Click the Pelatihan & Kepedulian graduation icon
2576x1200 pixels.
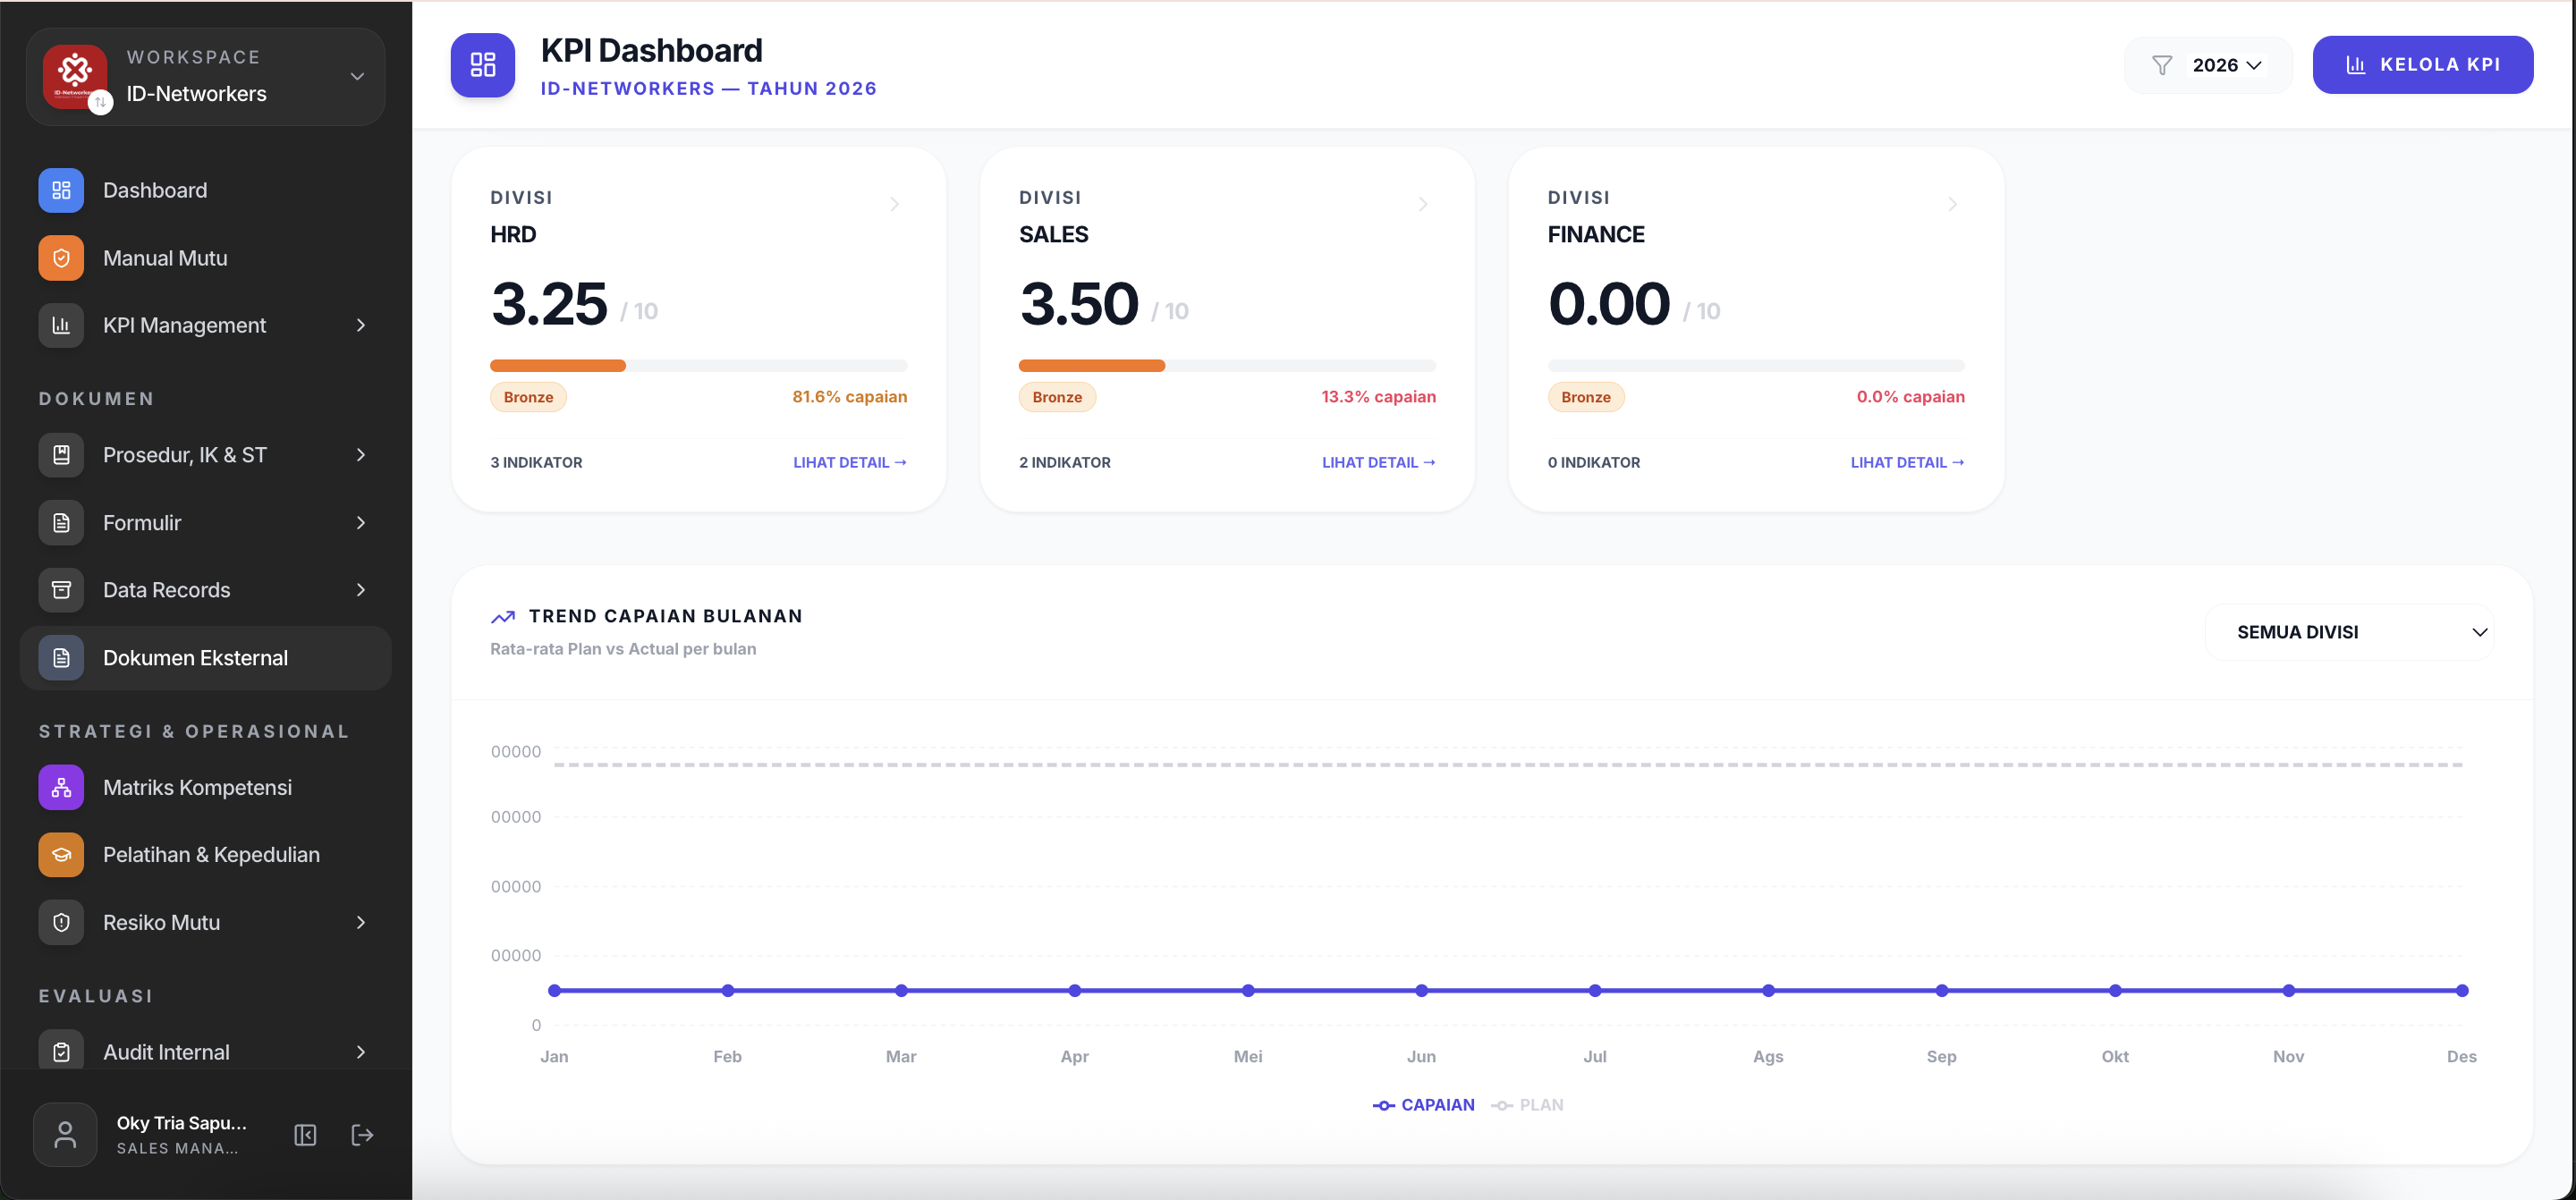(x=61, y=854)
